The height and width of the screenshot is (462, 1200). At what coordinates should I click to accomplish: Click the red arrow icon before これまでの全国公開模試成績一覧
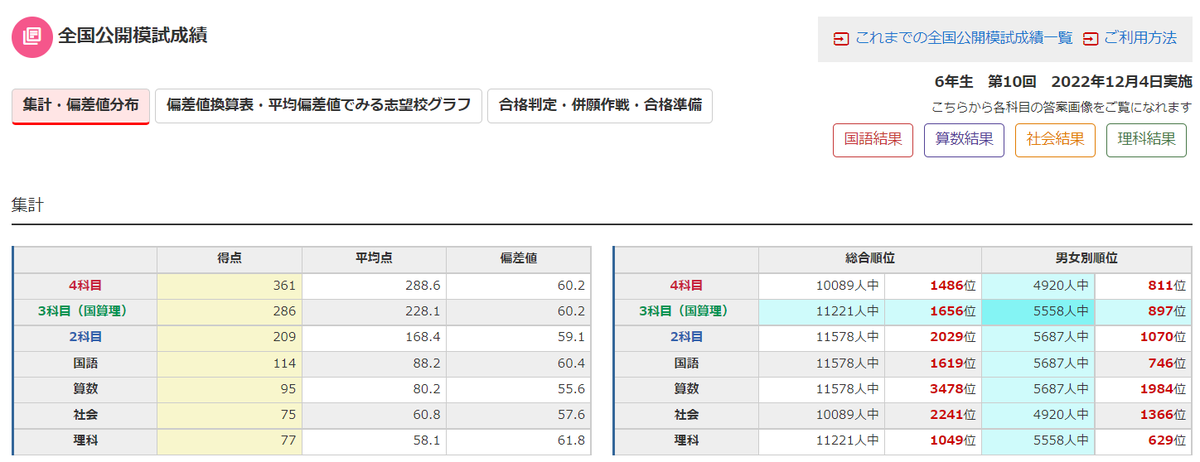pos(841,38)
